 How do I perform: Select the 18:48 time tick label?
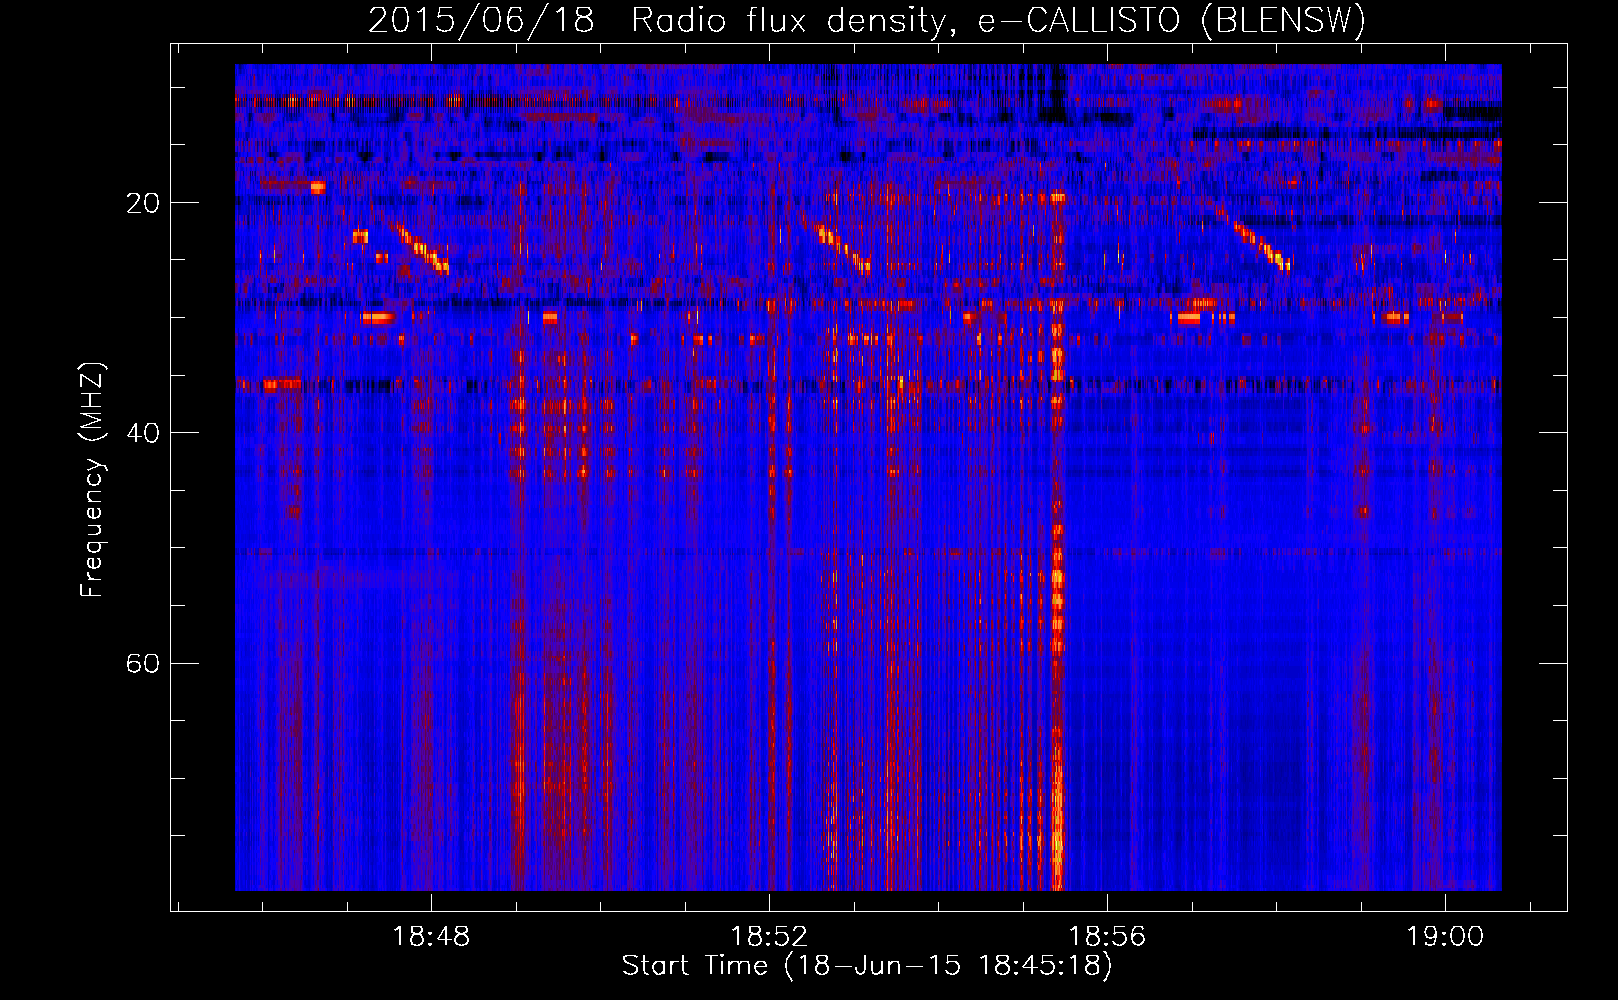pos(431,937)
